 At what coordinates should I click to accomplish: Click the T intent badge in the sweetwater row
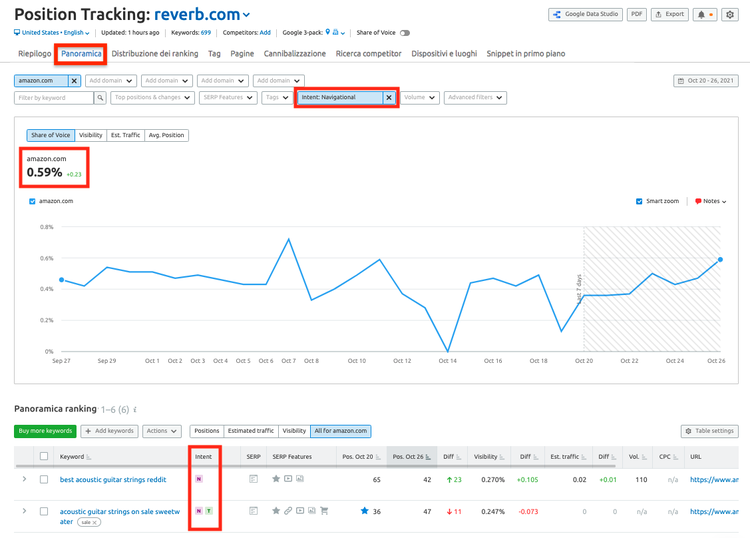pos(209,511)
